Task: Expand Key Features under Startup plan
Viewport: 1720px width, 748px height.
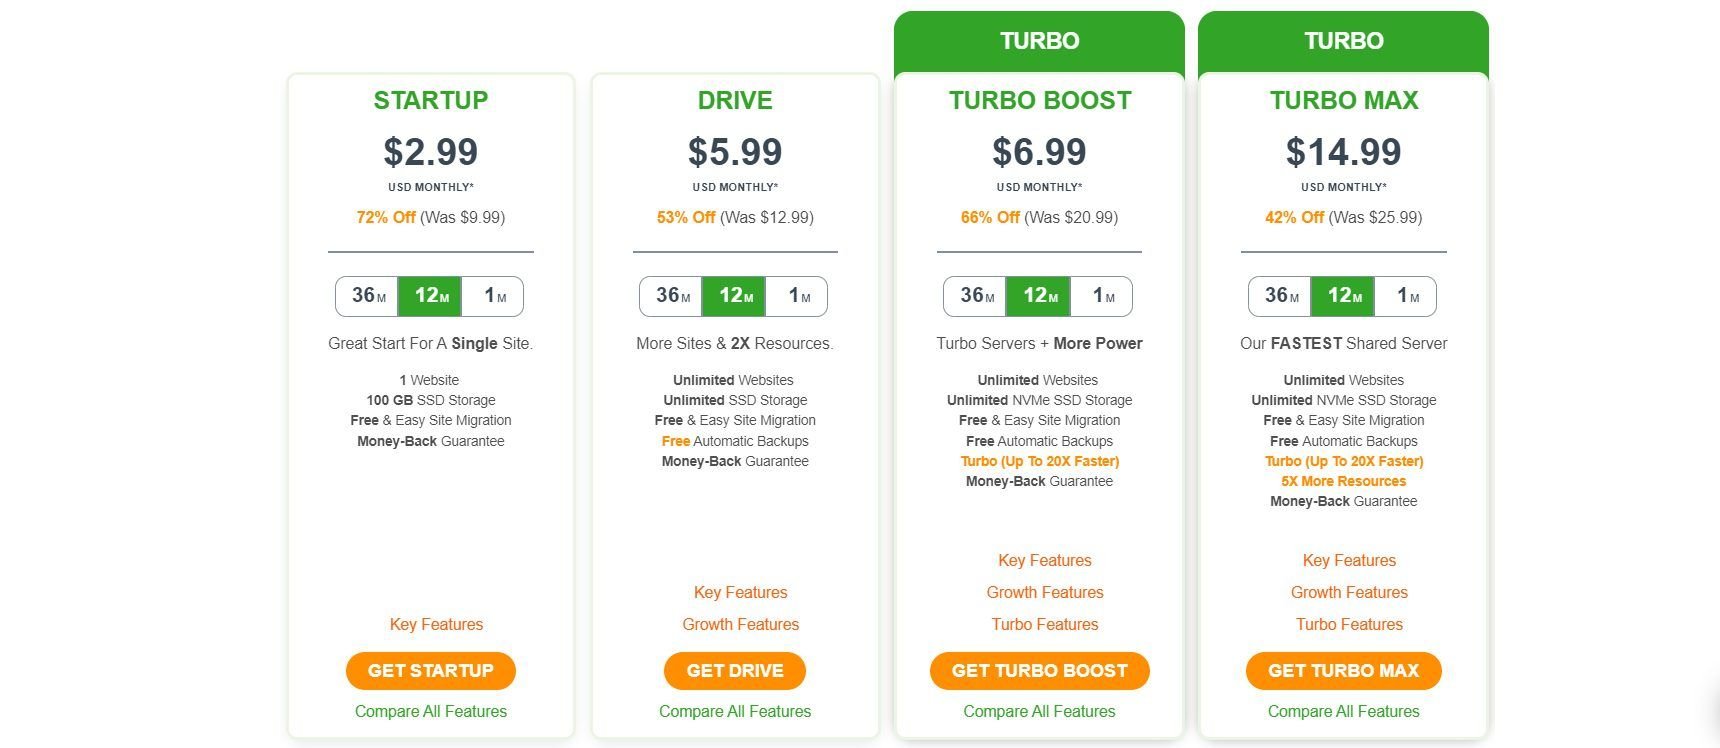Action: (436, 624)
